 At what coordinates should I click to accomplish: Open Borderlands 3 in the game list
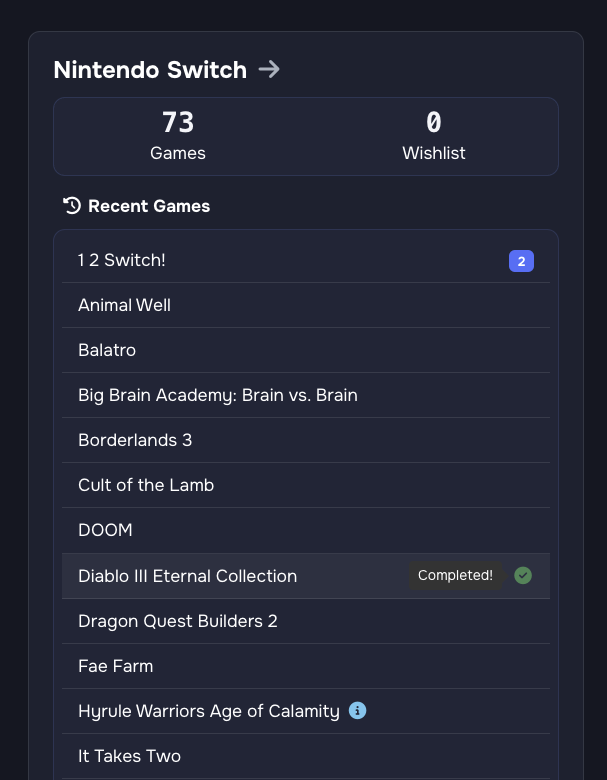[x=135, y=440]
